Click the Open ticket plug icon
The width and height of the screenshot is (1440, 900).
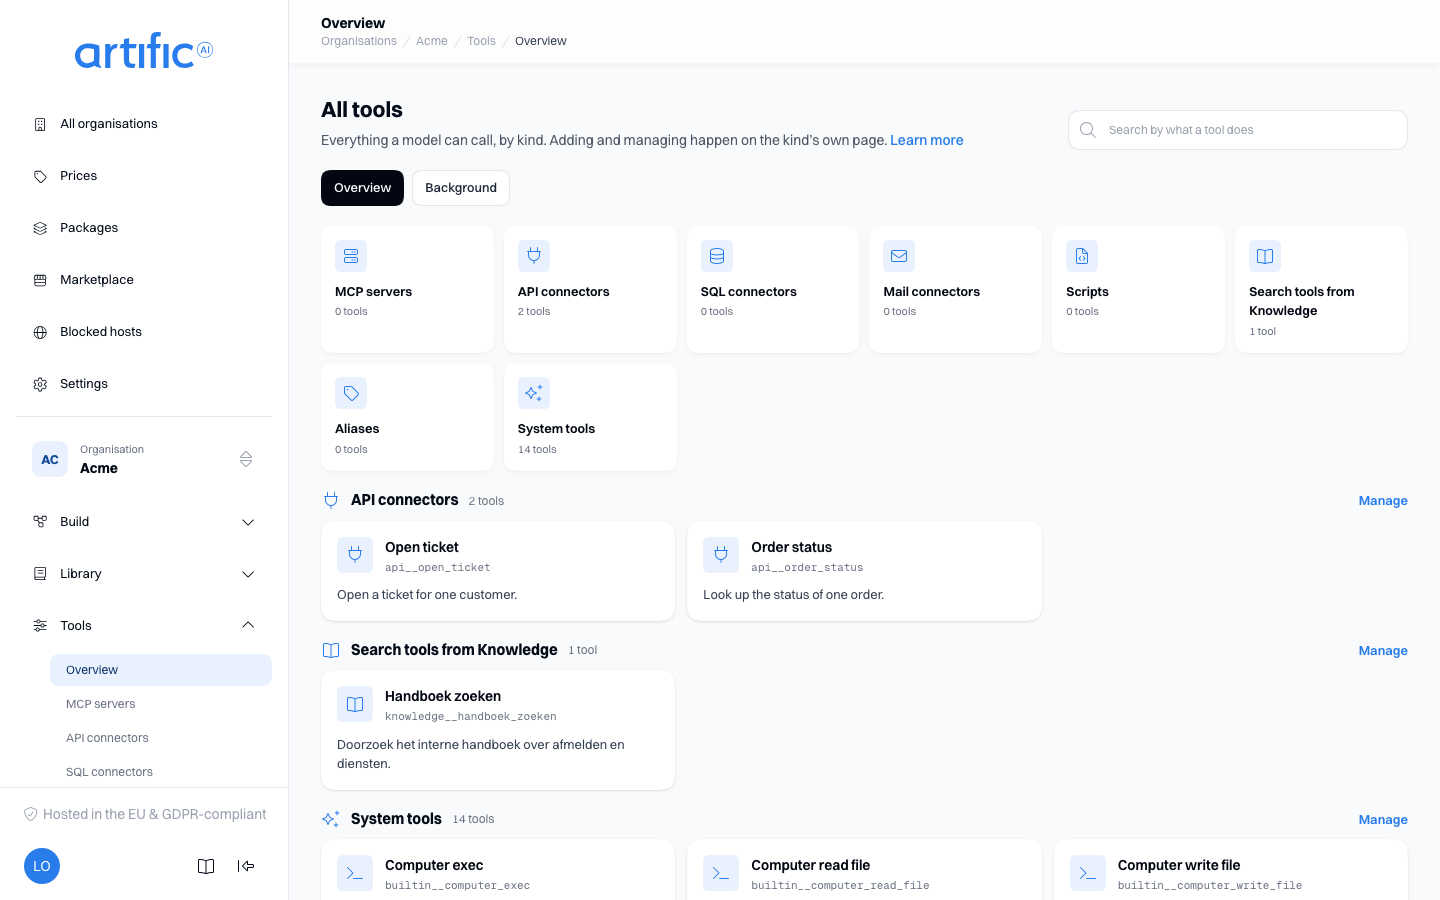click(x=355, y=555)
